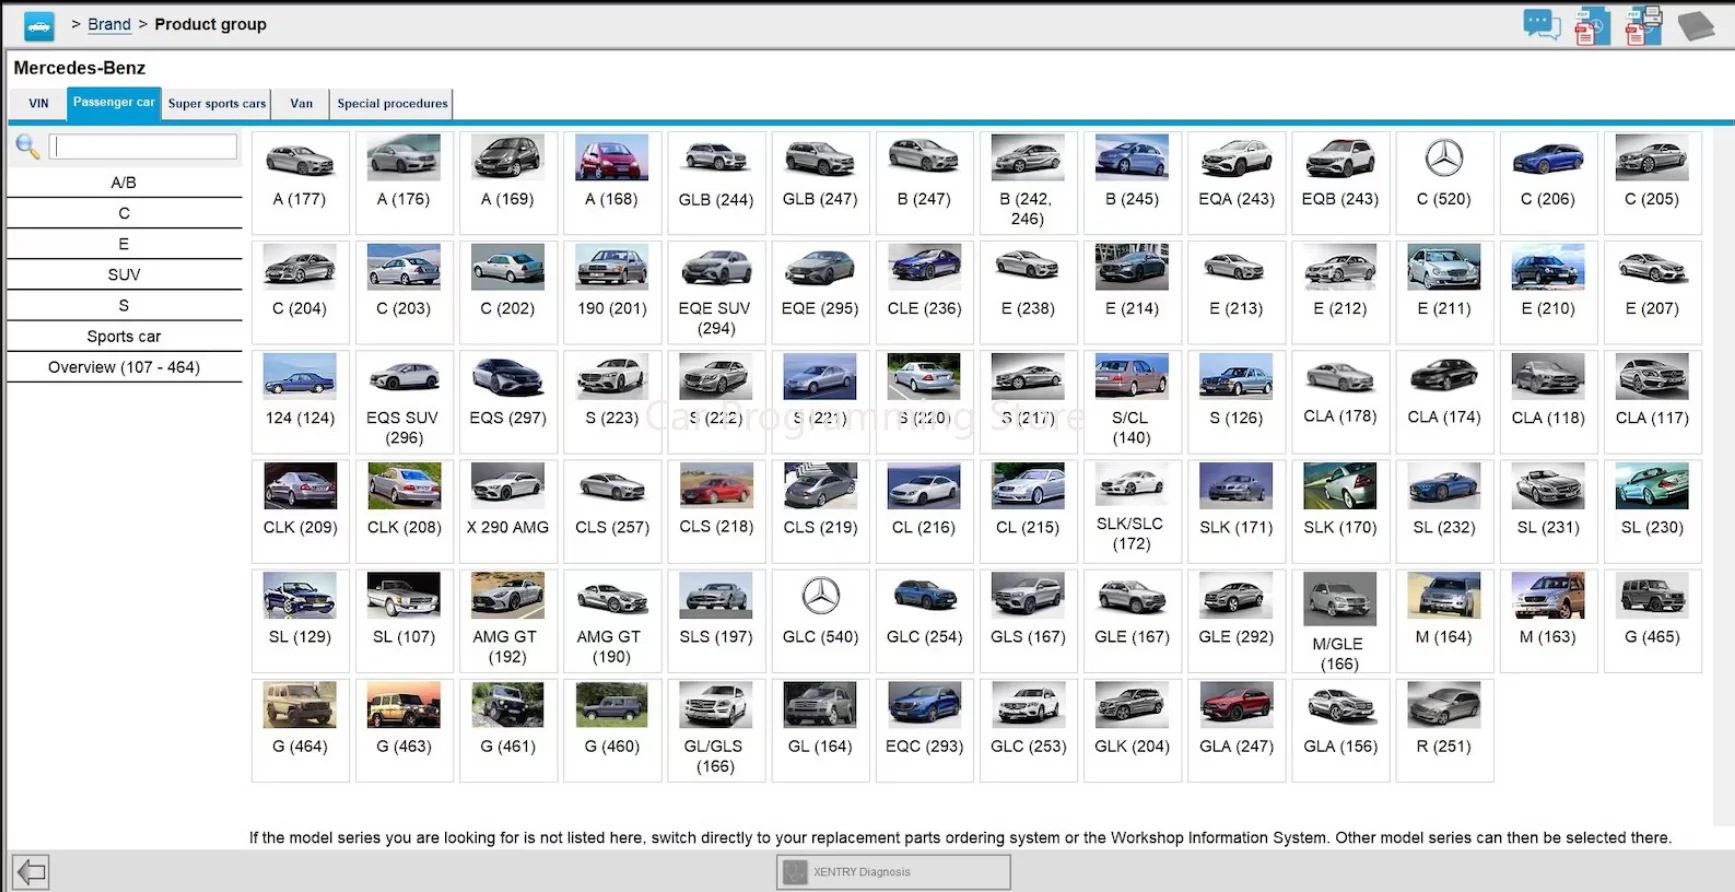Screen dimensions: 1735x892
Task: Open the G (463) model tile
Action: 404,730
